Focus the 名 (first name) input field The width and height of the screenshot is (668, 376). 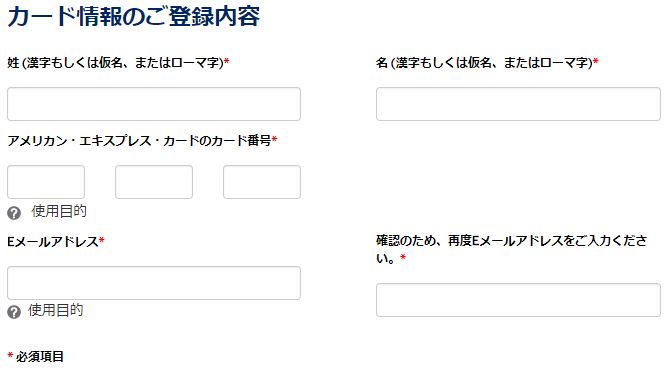518,104
